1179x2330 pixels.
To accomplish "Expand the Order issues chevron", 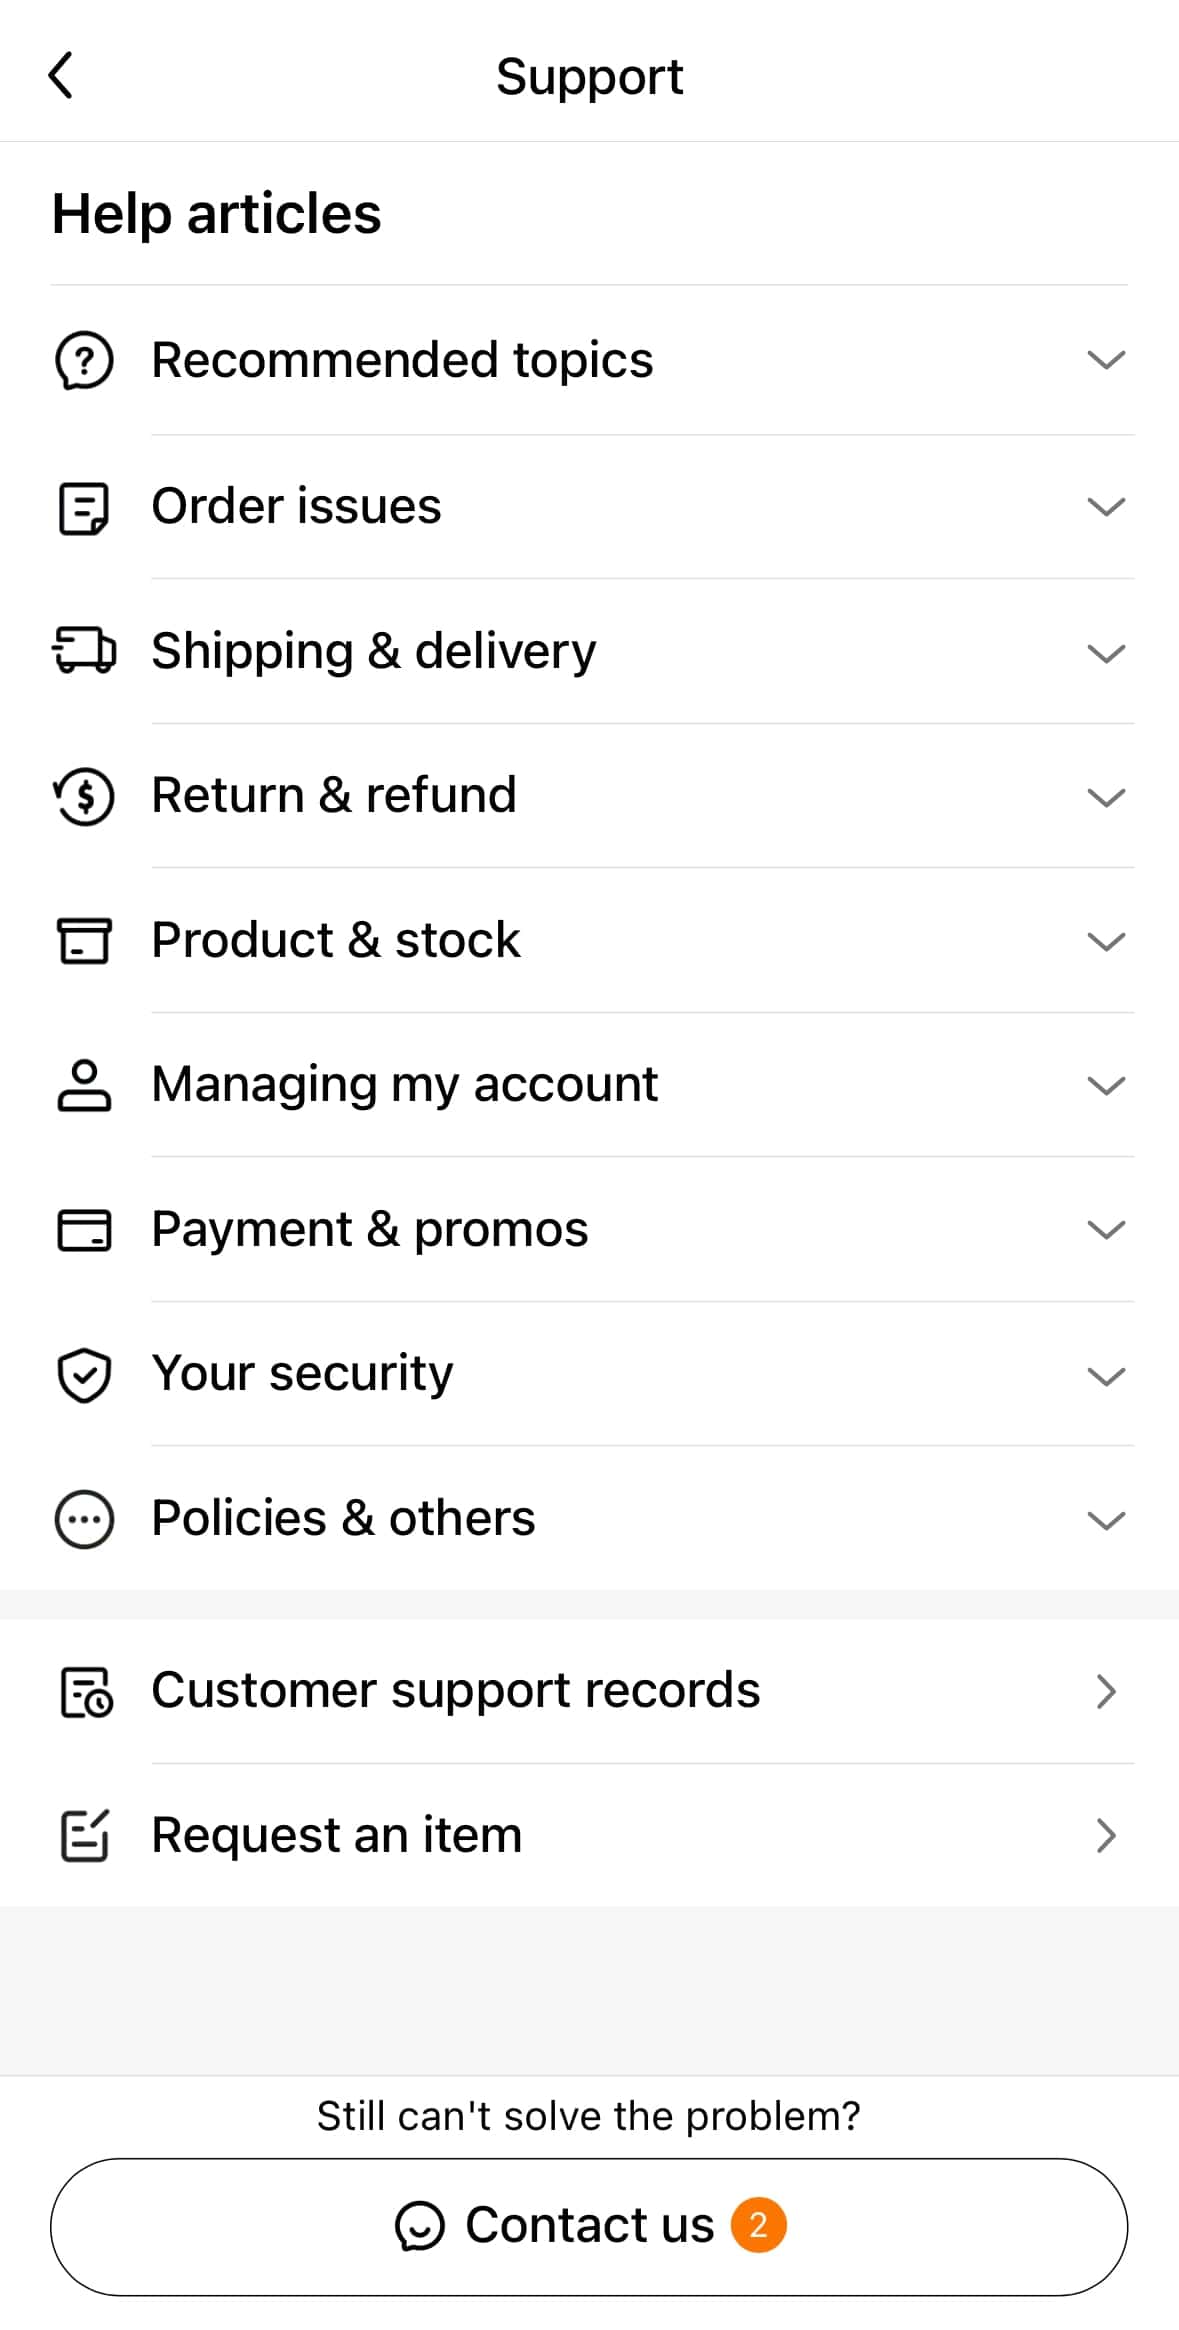I will click(x=1105, y=507).
